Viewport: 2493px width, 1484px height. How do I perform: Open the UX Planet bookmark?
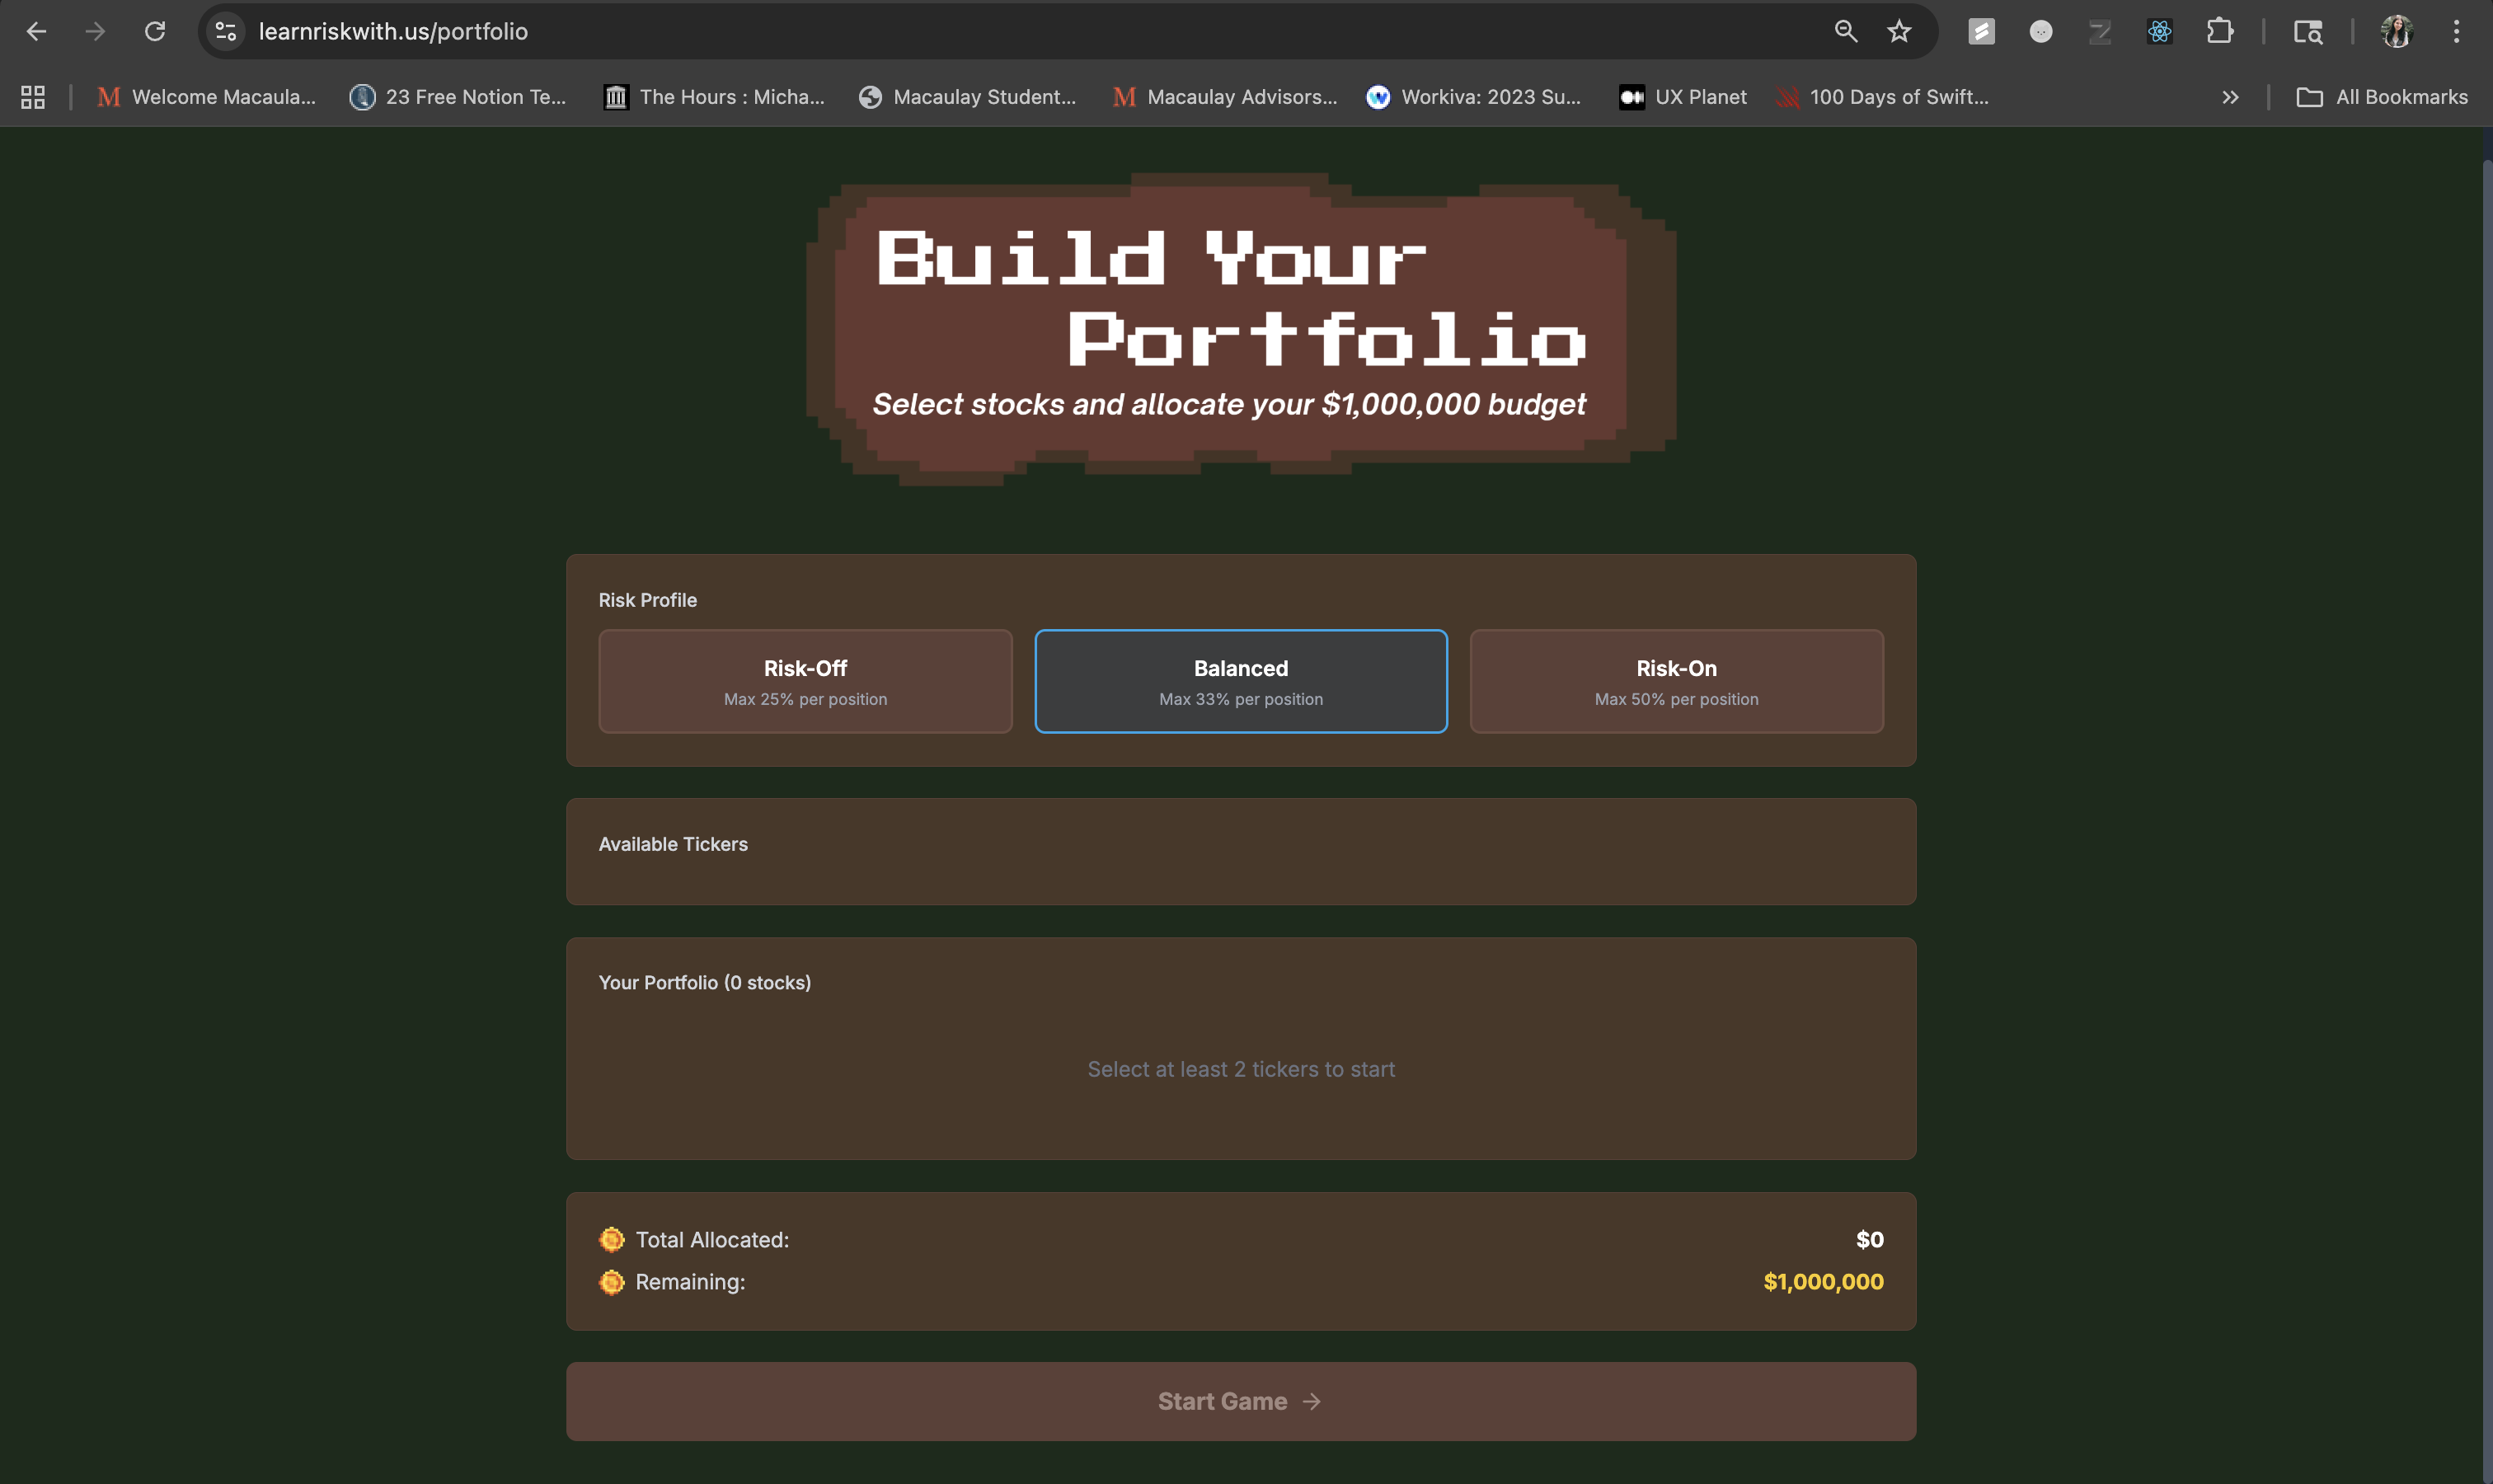tap(1683, 97)
